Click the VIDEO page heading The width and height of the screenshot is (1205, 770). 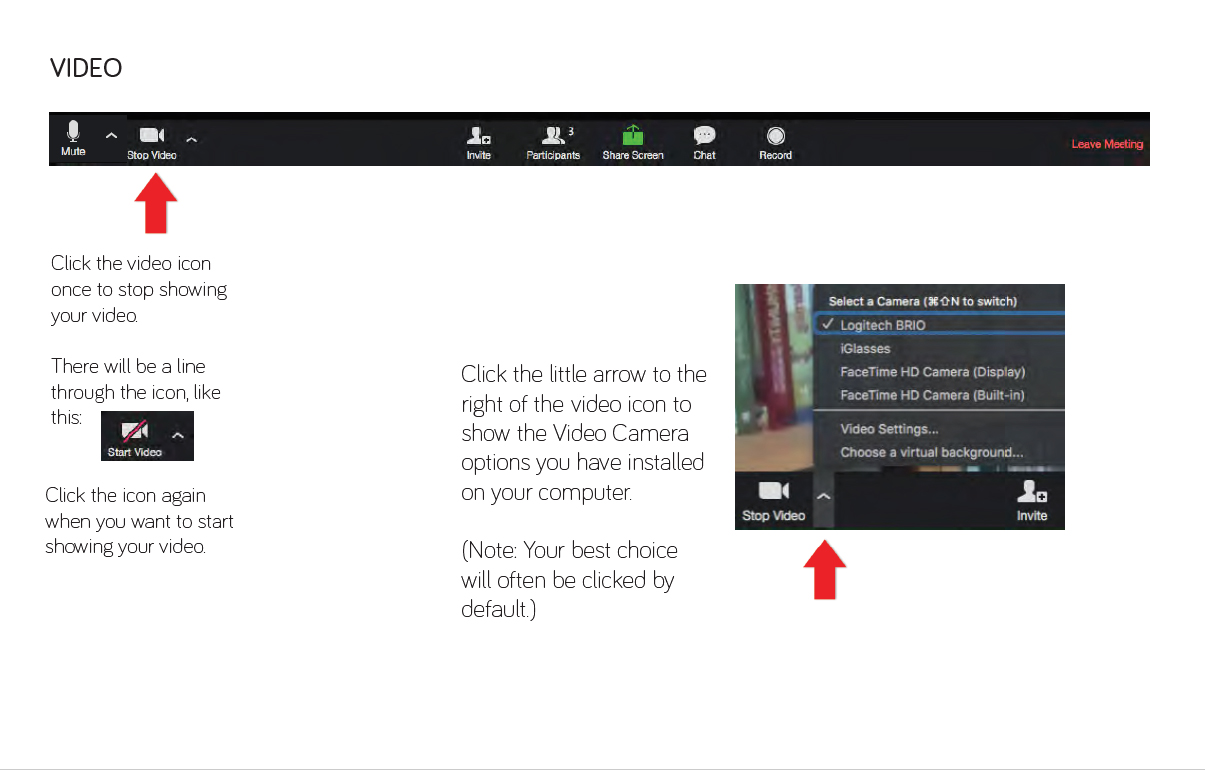coord(86,68)
